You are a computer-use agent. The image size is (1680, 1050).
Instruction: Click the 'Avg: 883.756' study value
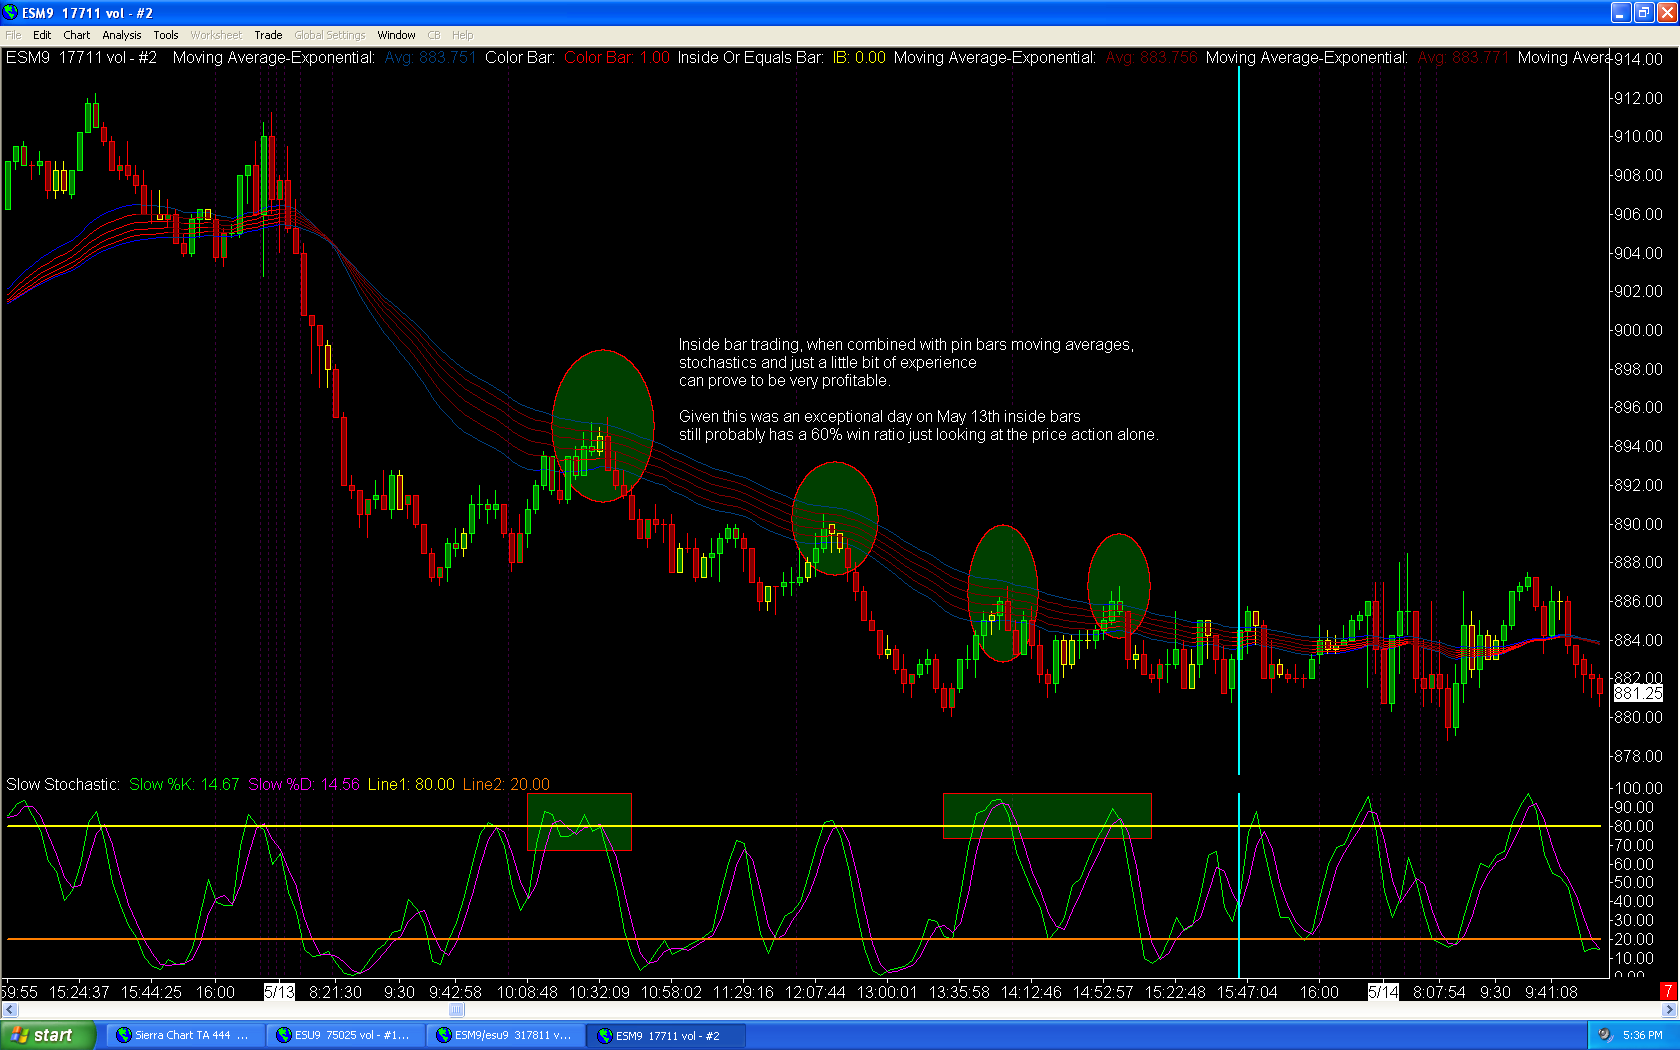tap(1151, 58)
